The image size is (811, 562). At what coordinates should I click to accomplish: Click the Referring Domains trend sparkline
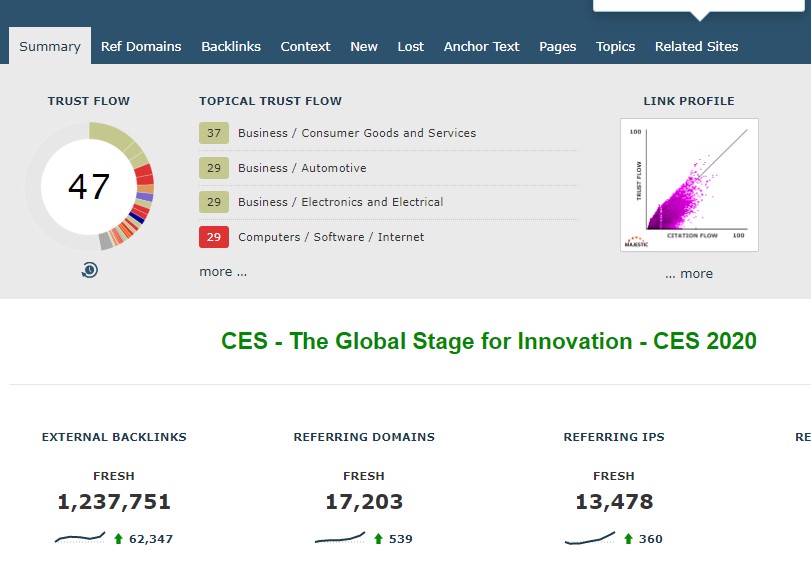pos(340,538)
